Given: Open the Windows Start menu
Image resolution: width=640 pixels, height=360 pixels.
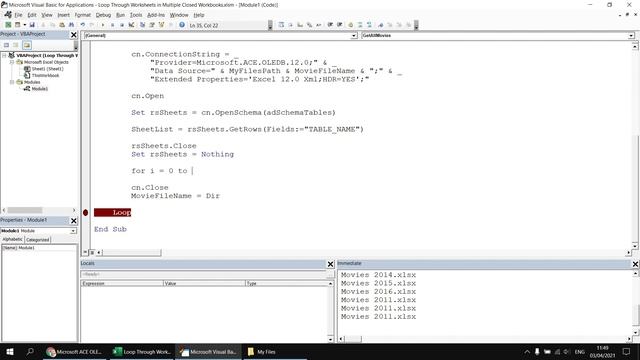Looking at the screenshot, I should pos(10,351).
